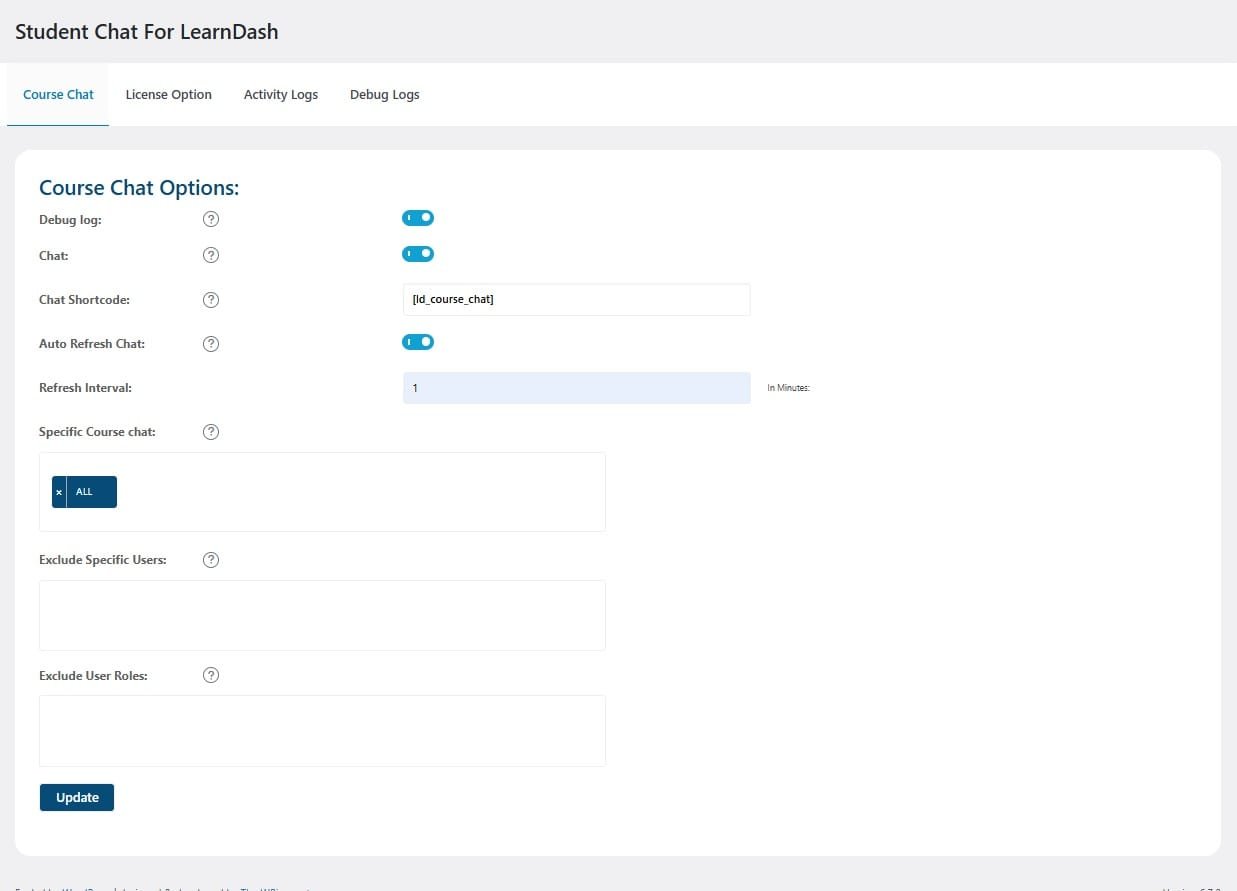This screenshot has height=891, width=1237.
Task: Click the 'Course Chat Options:' heading
Action: pyautogui.click(x=139, y=188)
